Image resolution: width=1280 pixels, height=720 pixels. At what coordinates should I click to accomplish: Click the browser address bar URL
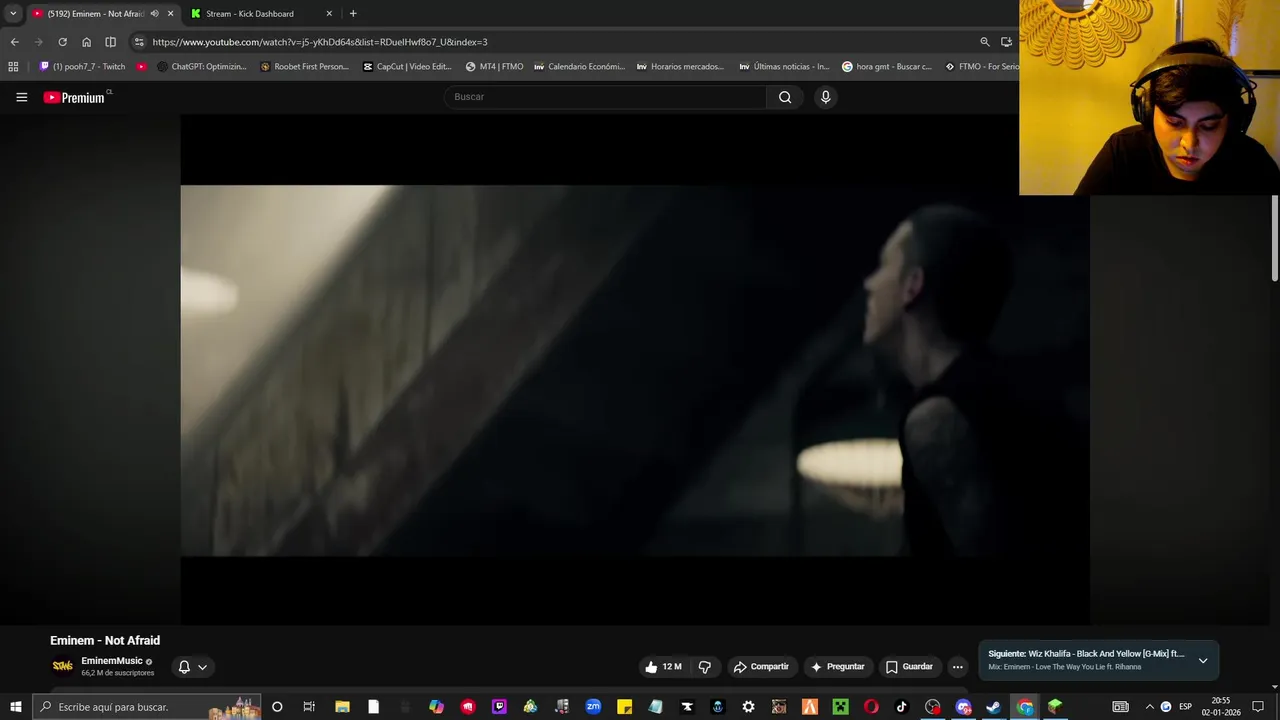click(x=320, y=42)
